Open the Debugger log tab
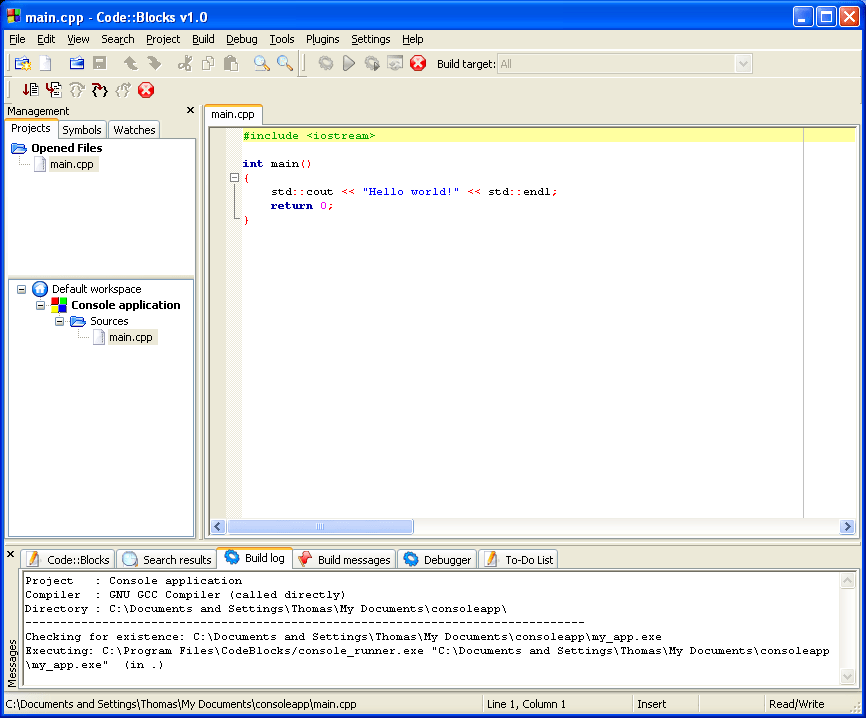Screen dimensions: 866x718 click(436, 559)
